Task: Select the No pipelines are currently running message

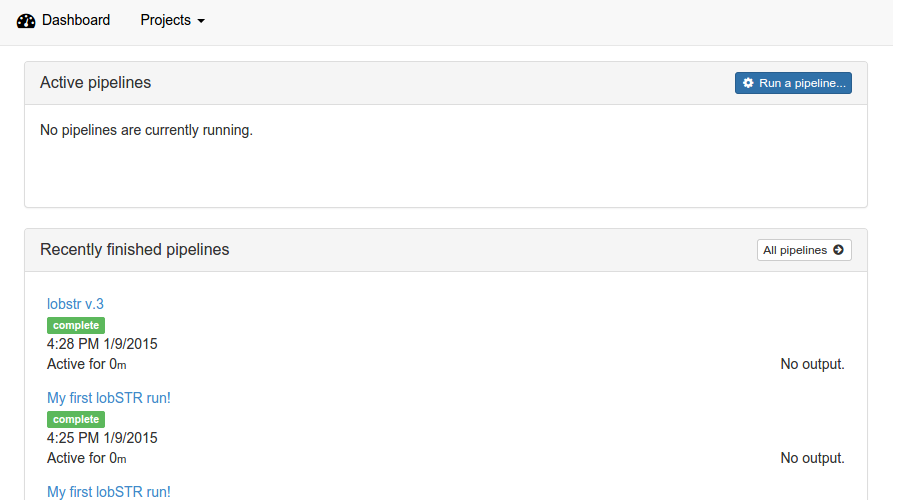Action: pos(146,130)
